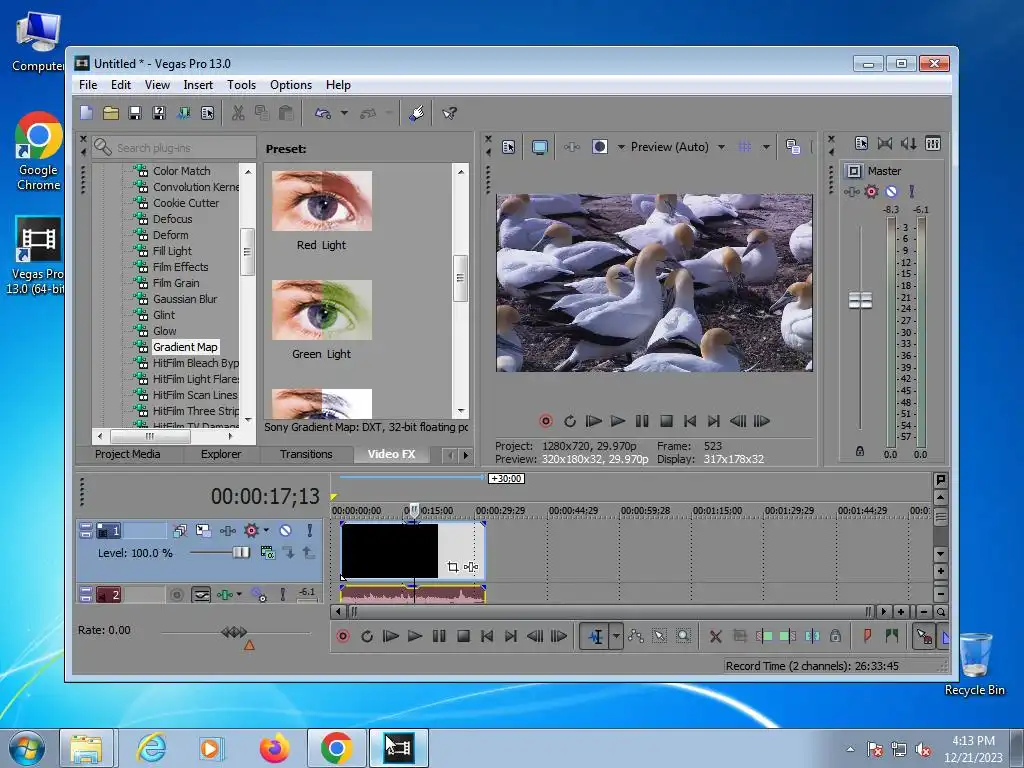
Task: Click the Open folder toolbar icon
Action: pos(110,113)
